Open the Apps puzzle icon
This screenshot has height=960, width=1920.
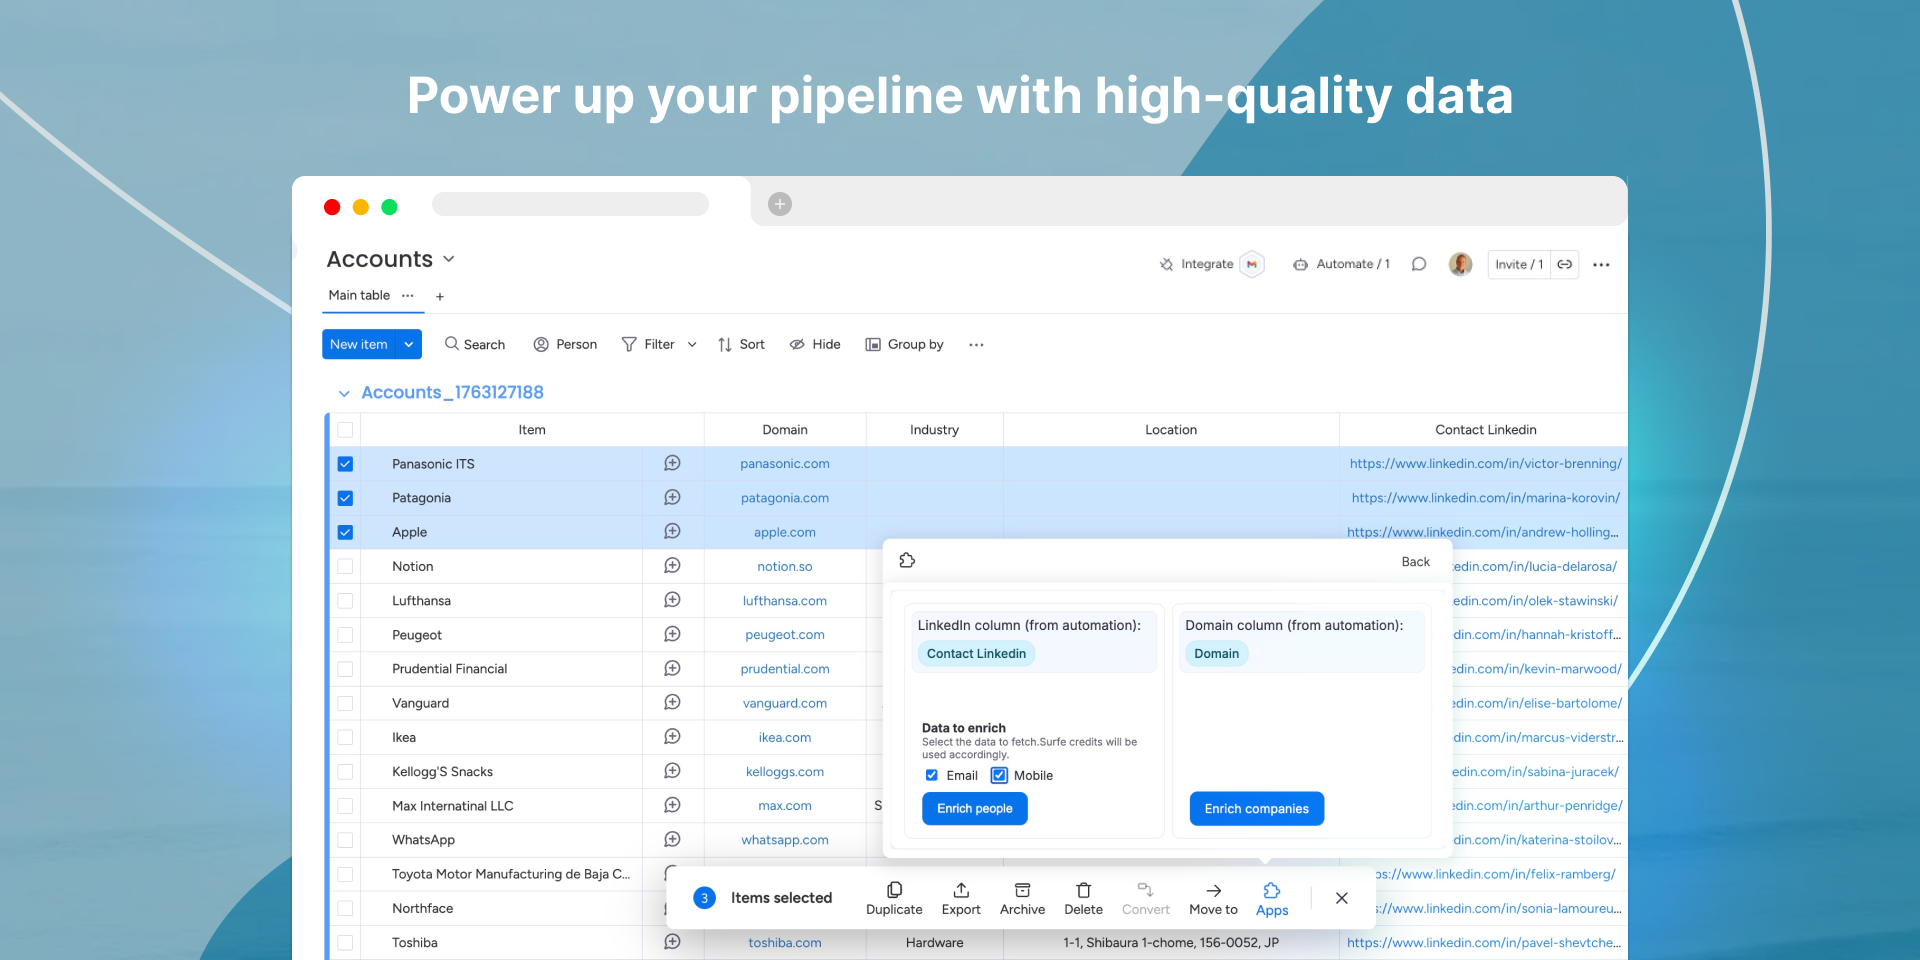coord(1271,891)
